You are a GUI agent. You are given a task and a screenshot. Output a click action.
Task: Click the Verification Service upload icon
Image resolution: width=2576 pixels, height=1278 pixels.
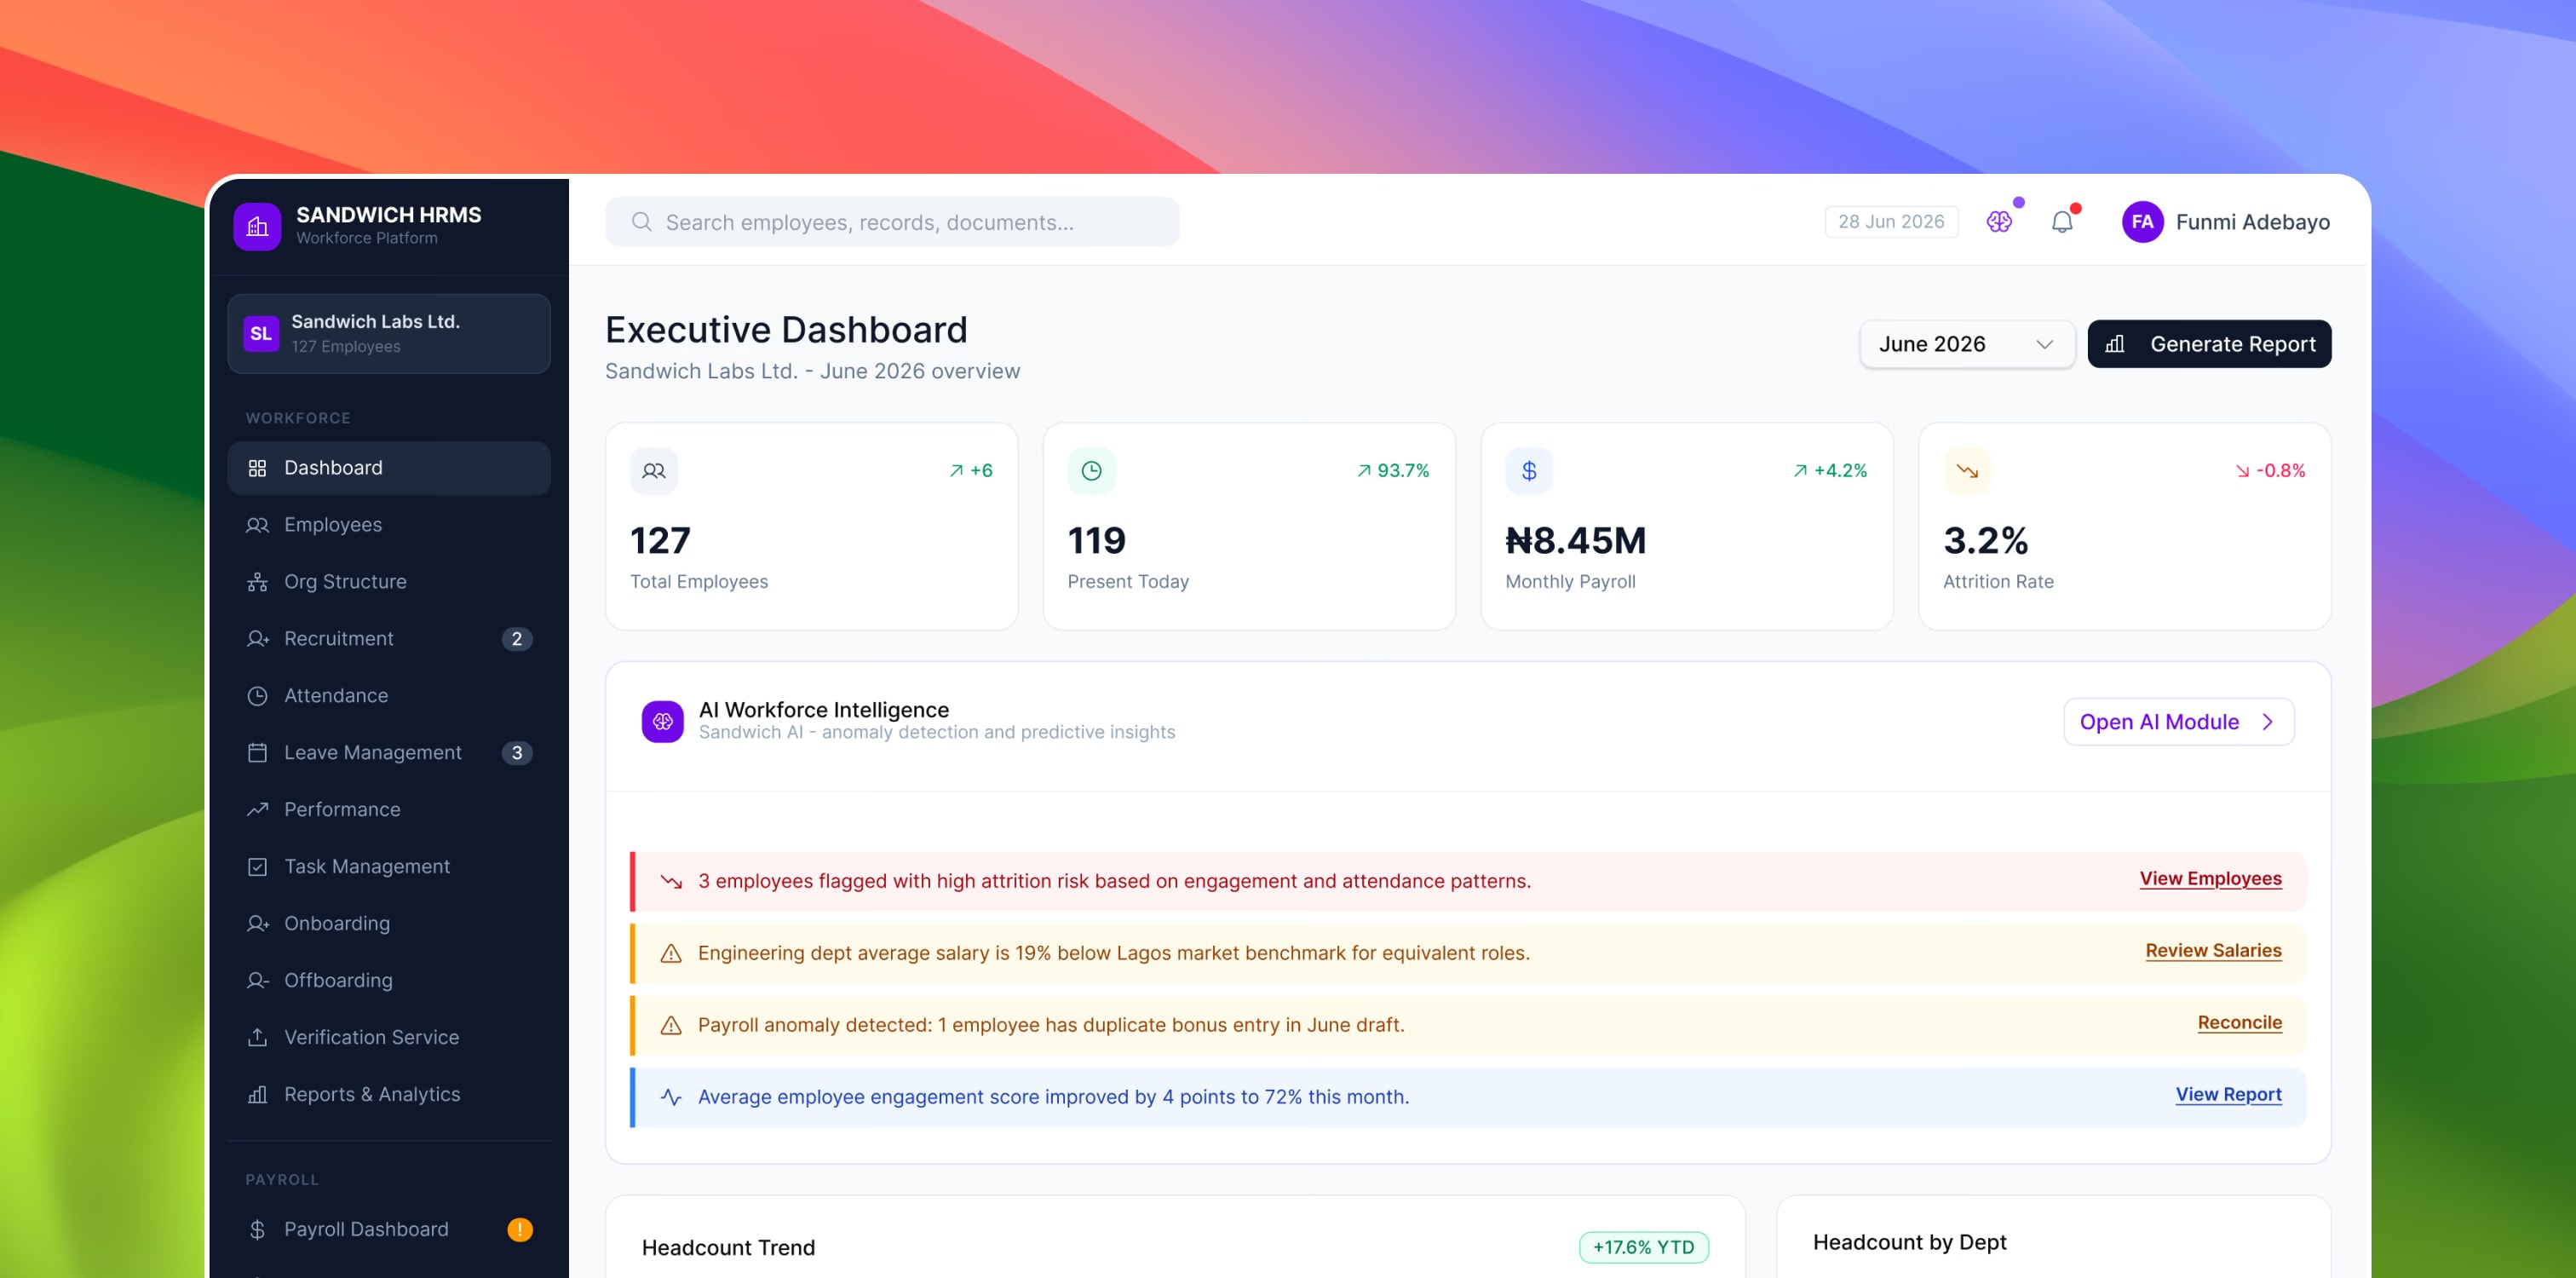click(257, 1037)
